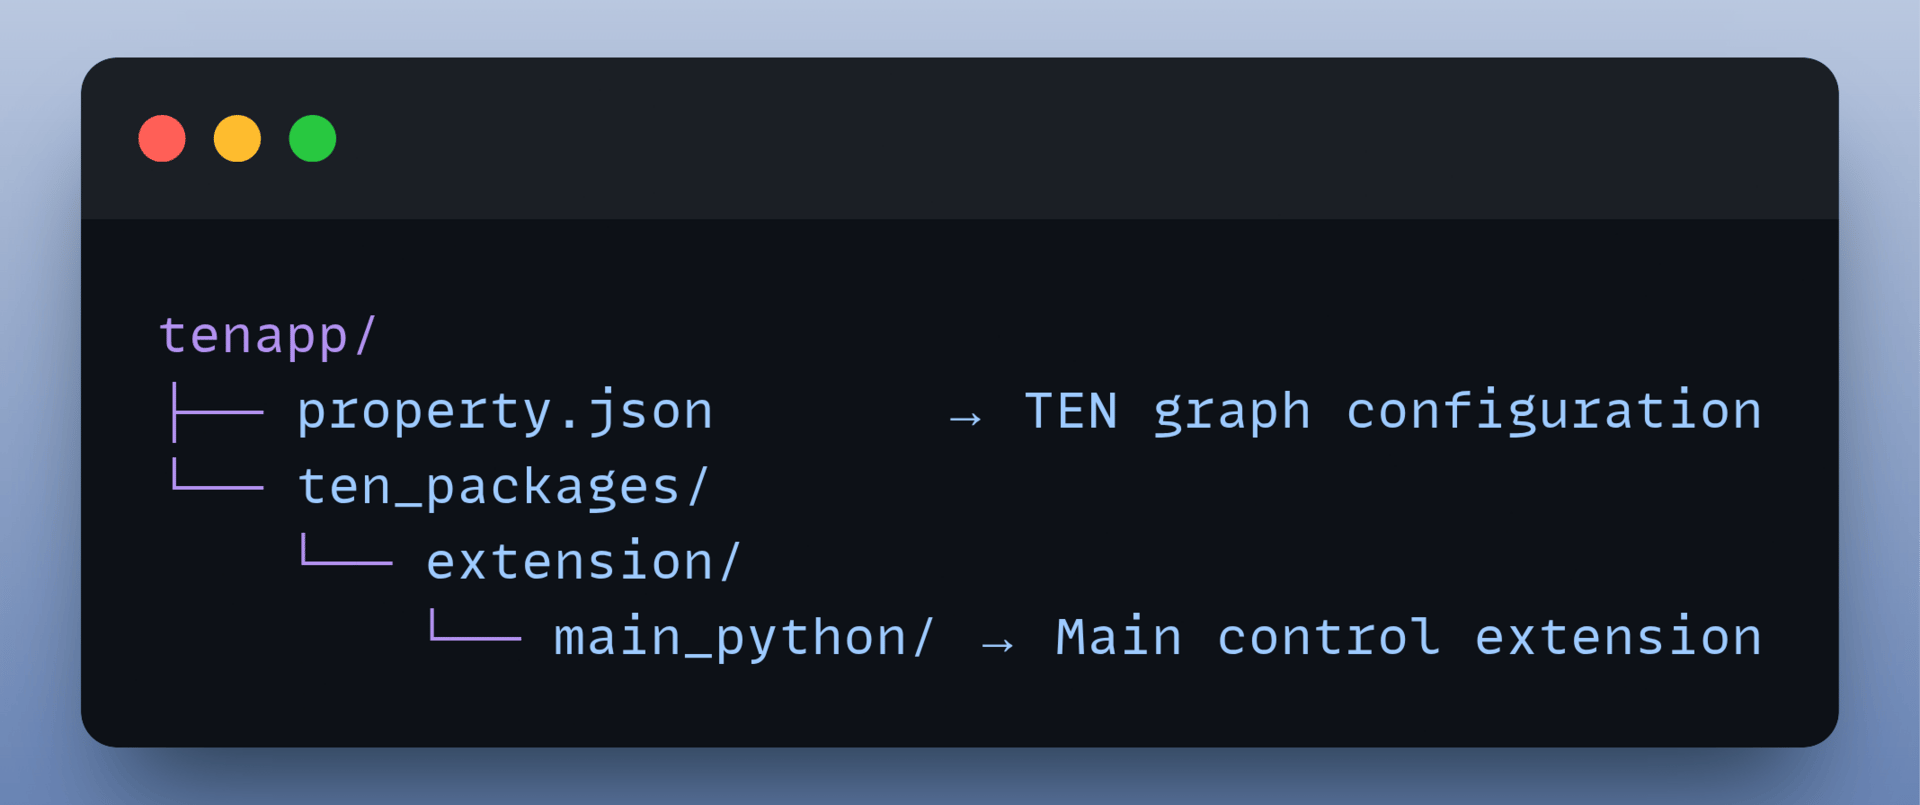The height and width of the screenshot is (805, 1920).
Task: Click the green maximize dot
Action: pyautogui.click(x=313, y=138)
